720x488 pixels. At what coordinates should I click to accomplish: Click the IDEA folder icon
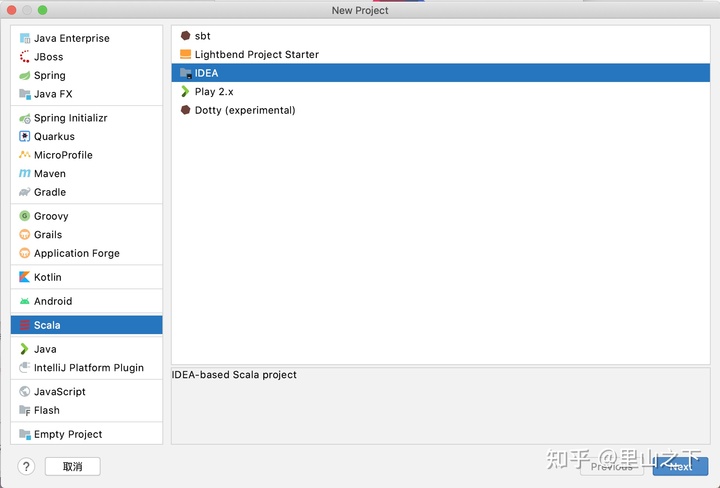point(186,73)
